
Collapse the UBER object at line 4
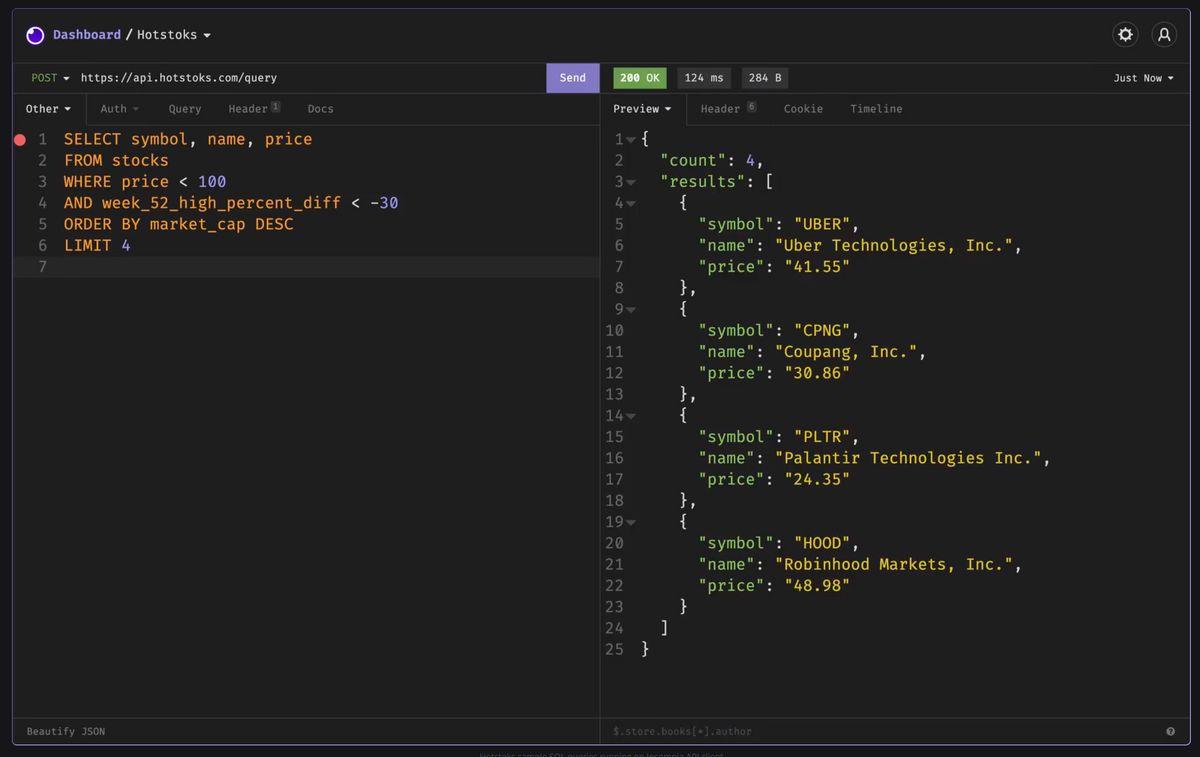point(631,203)
